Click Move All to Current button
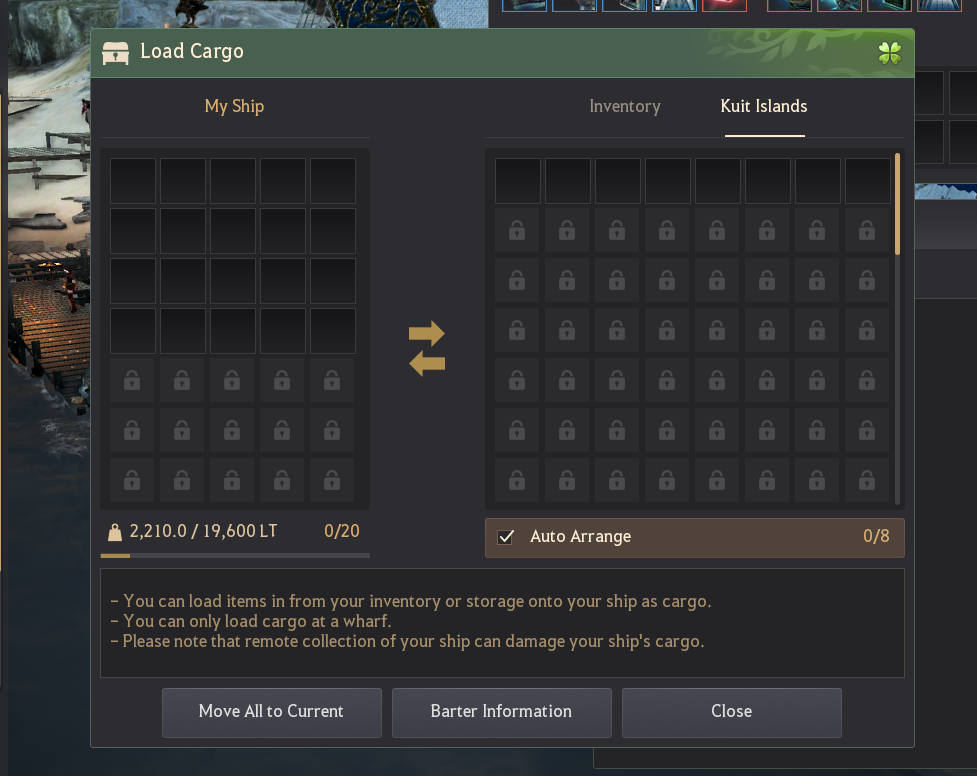Screen dimensions: 977x776 click(272, 712)
